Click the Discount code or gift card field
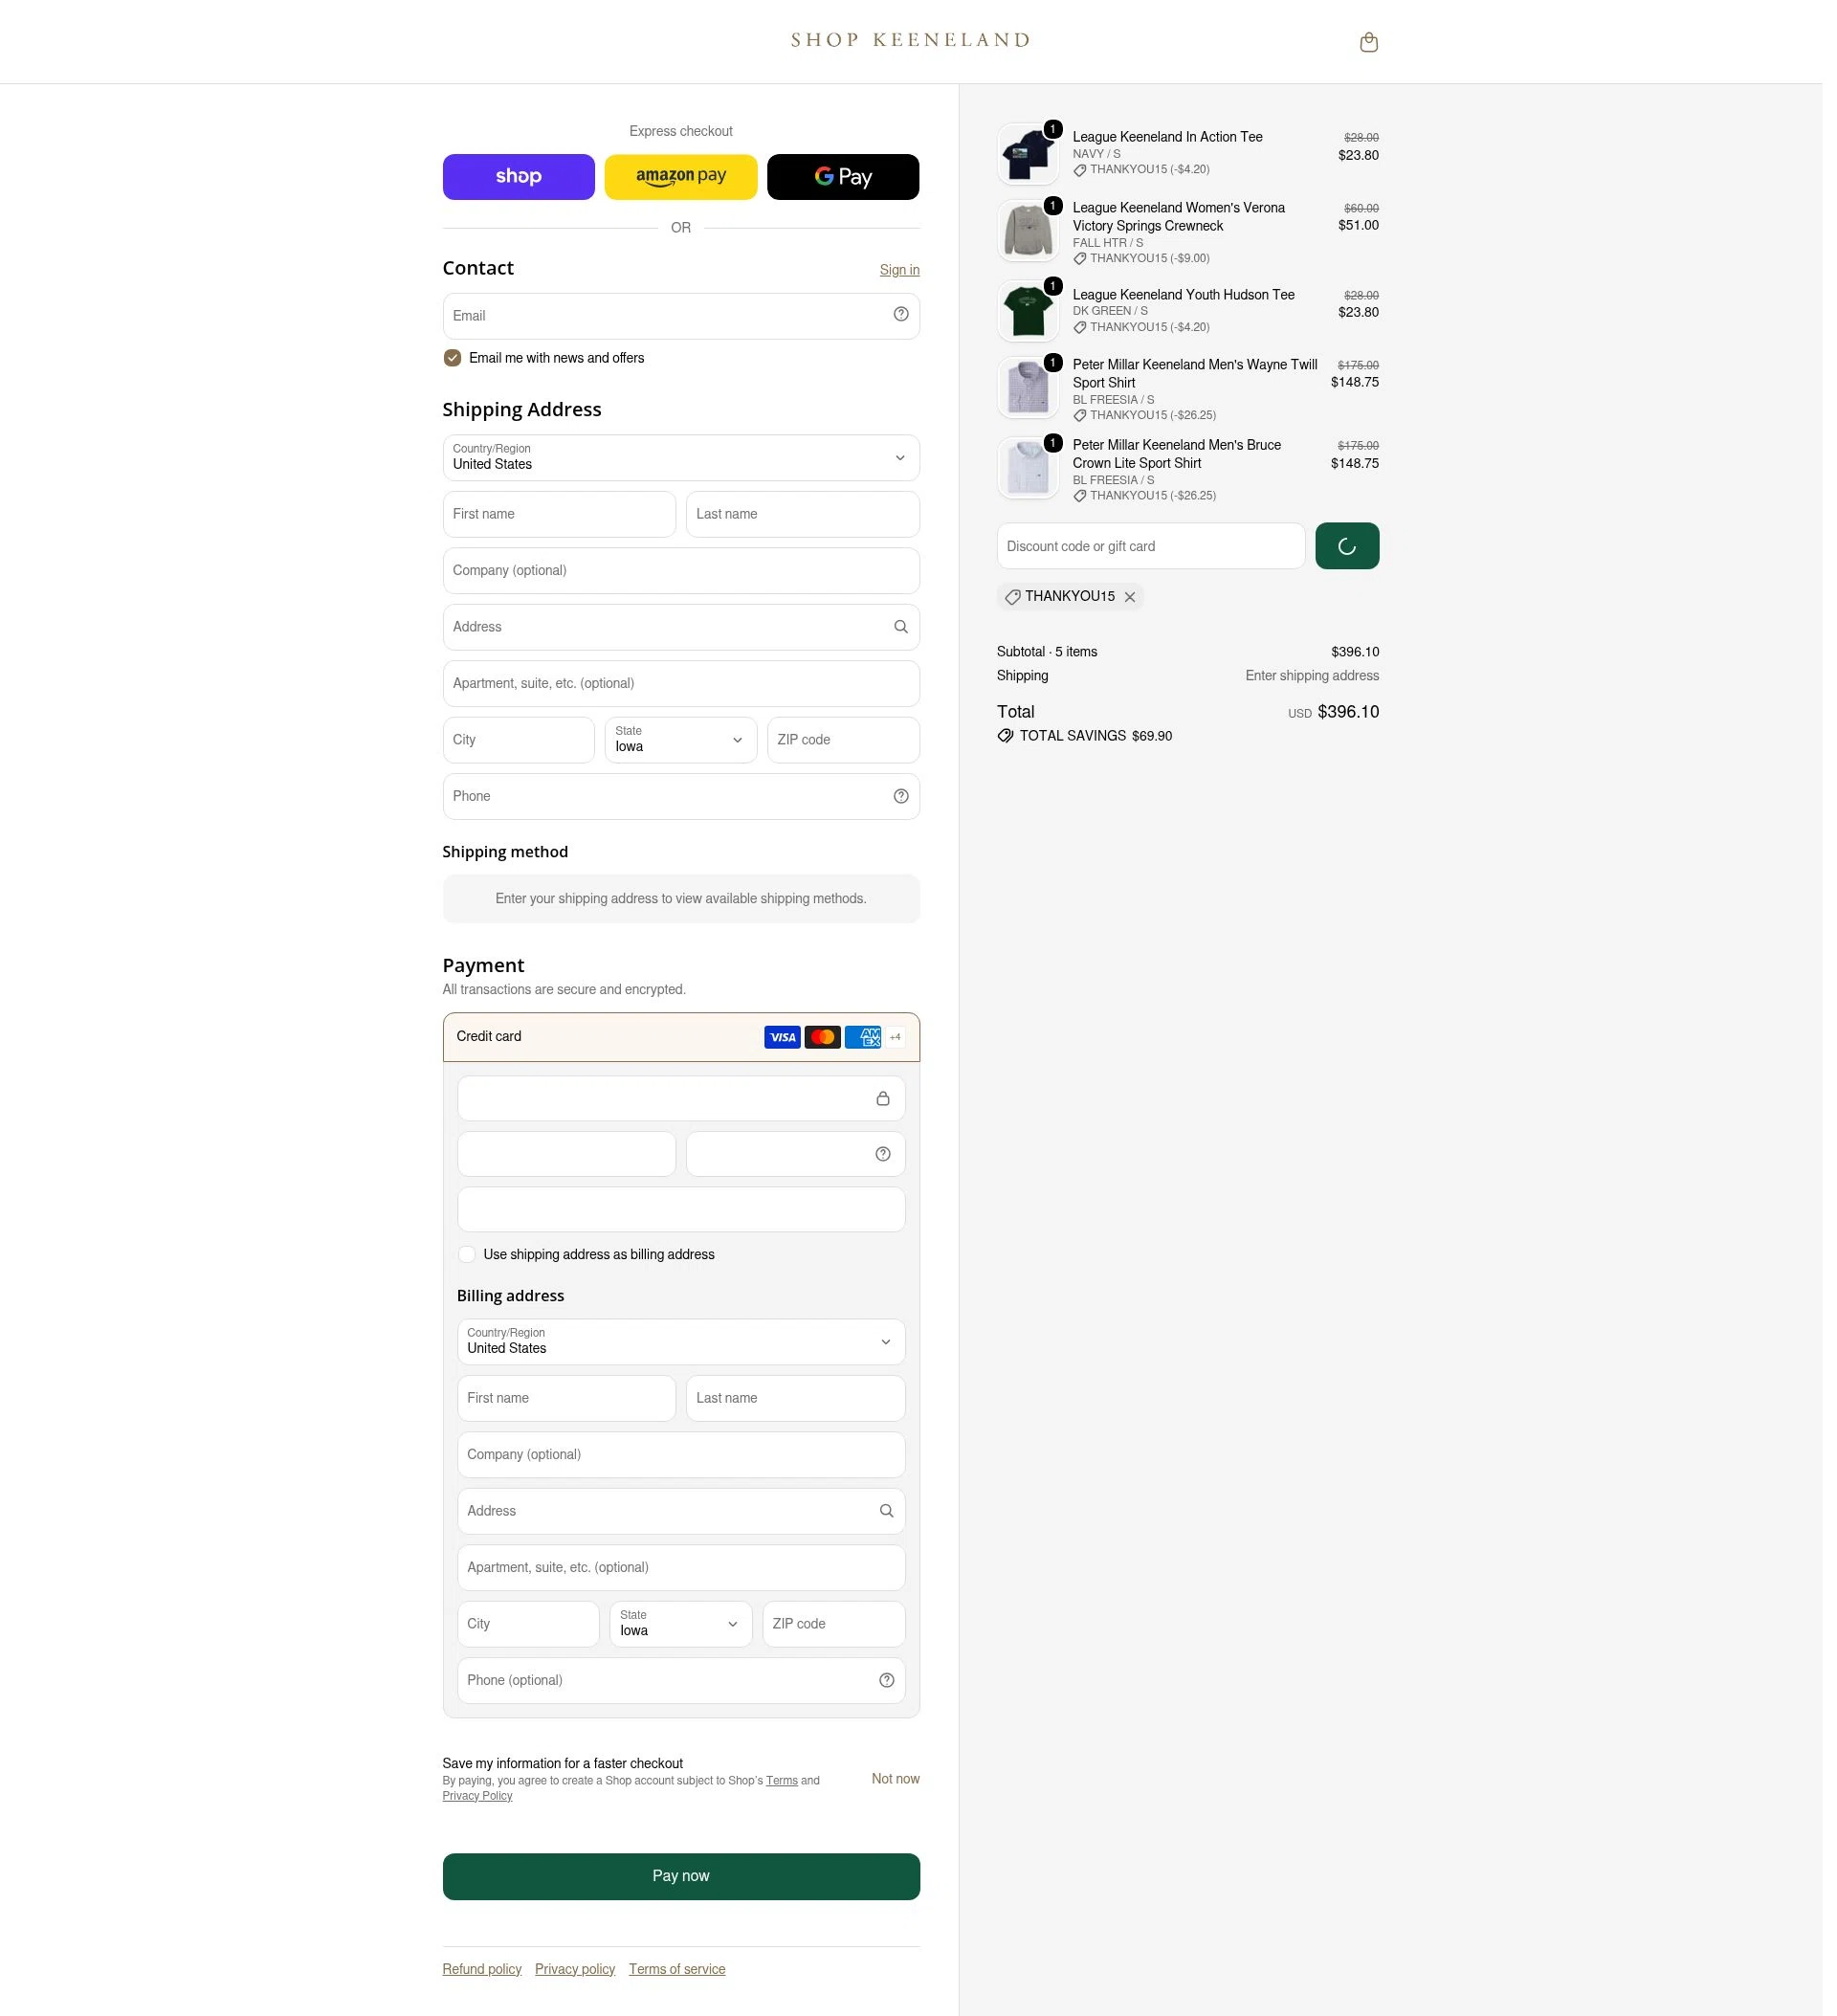1837x2016 pixels. 1159,550
